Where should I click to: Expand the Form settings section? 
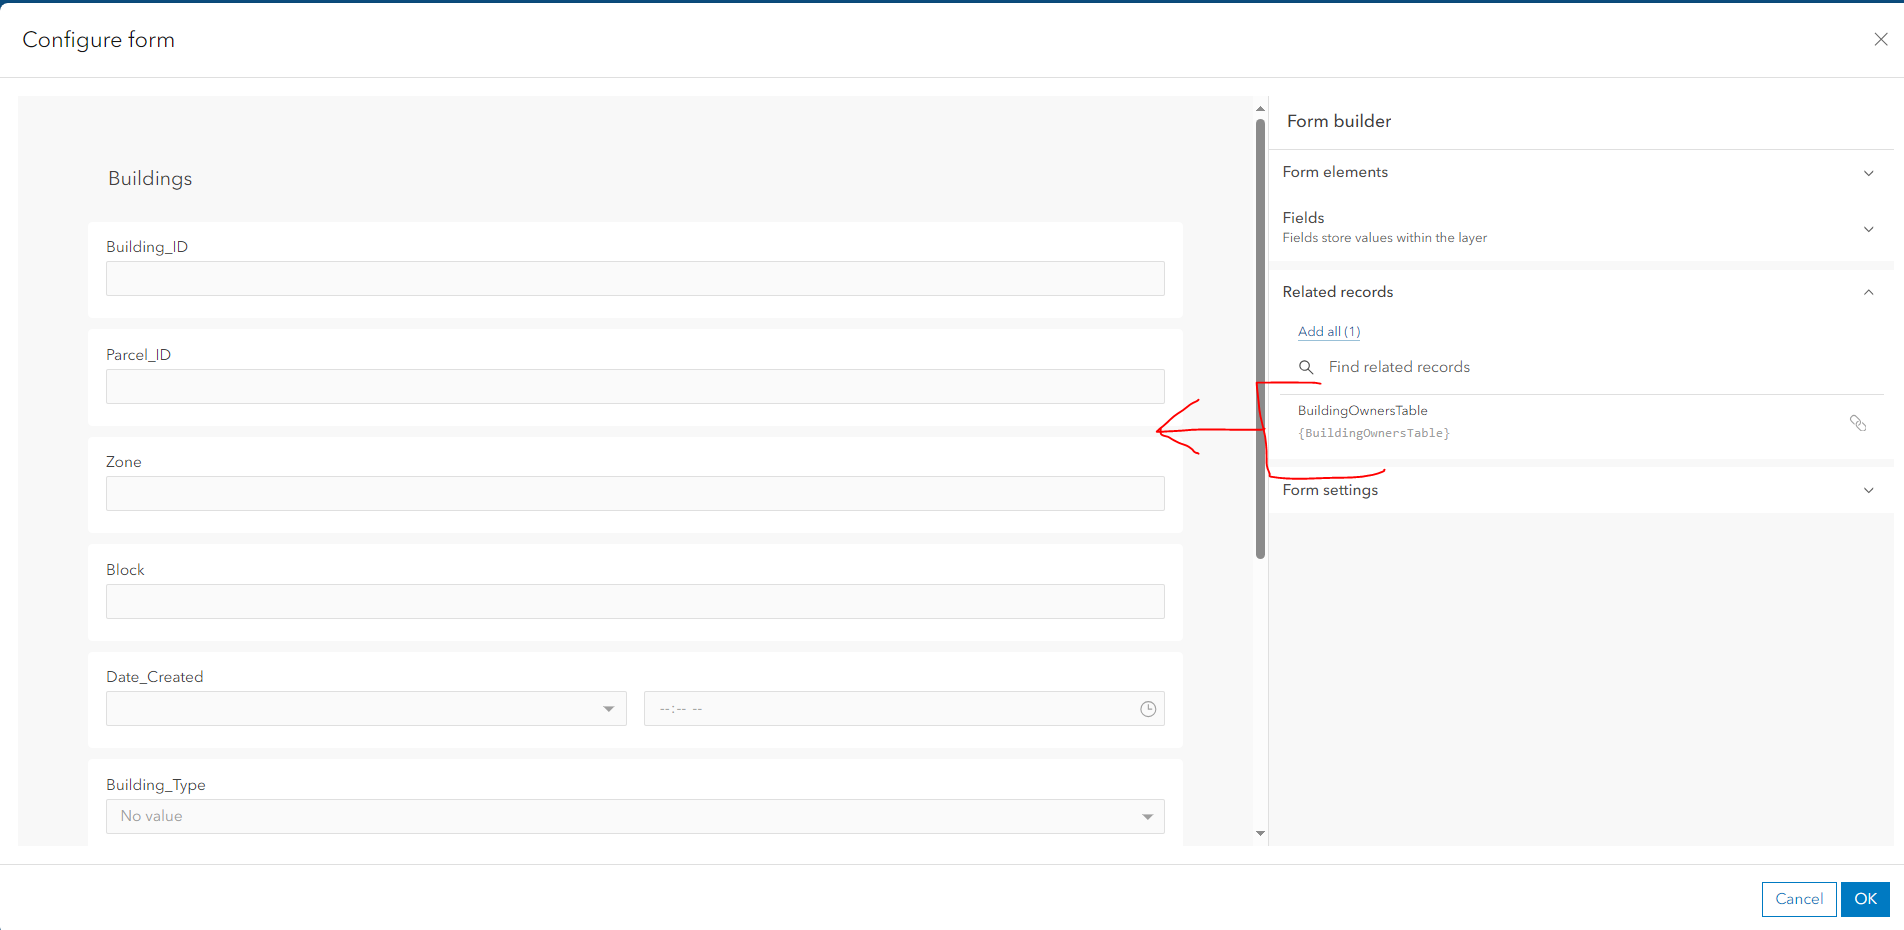(x=1868, y=490)
